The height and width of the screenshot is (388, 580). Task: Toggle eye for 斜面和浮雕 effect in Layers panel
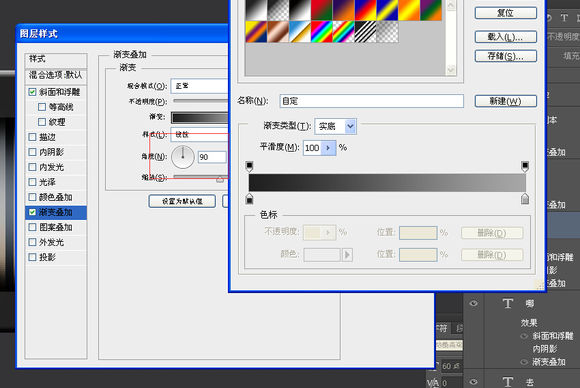pos(525,336)
